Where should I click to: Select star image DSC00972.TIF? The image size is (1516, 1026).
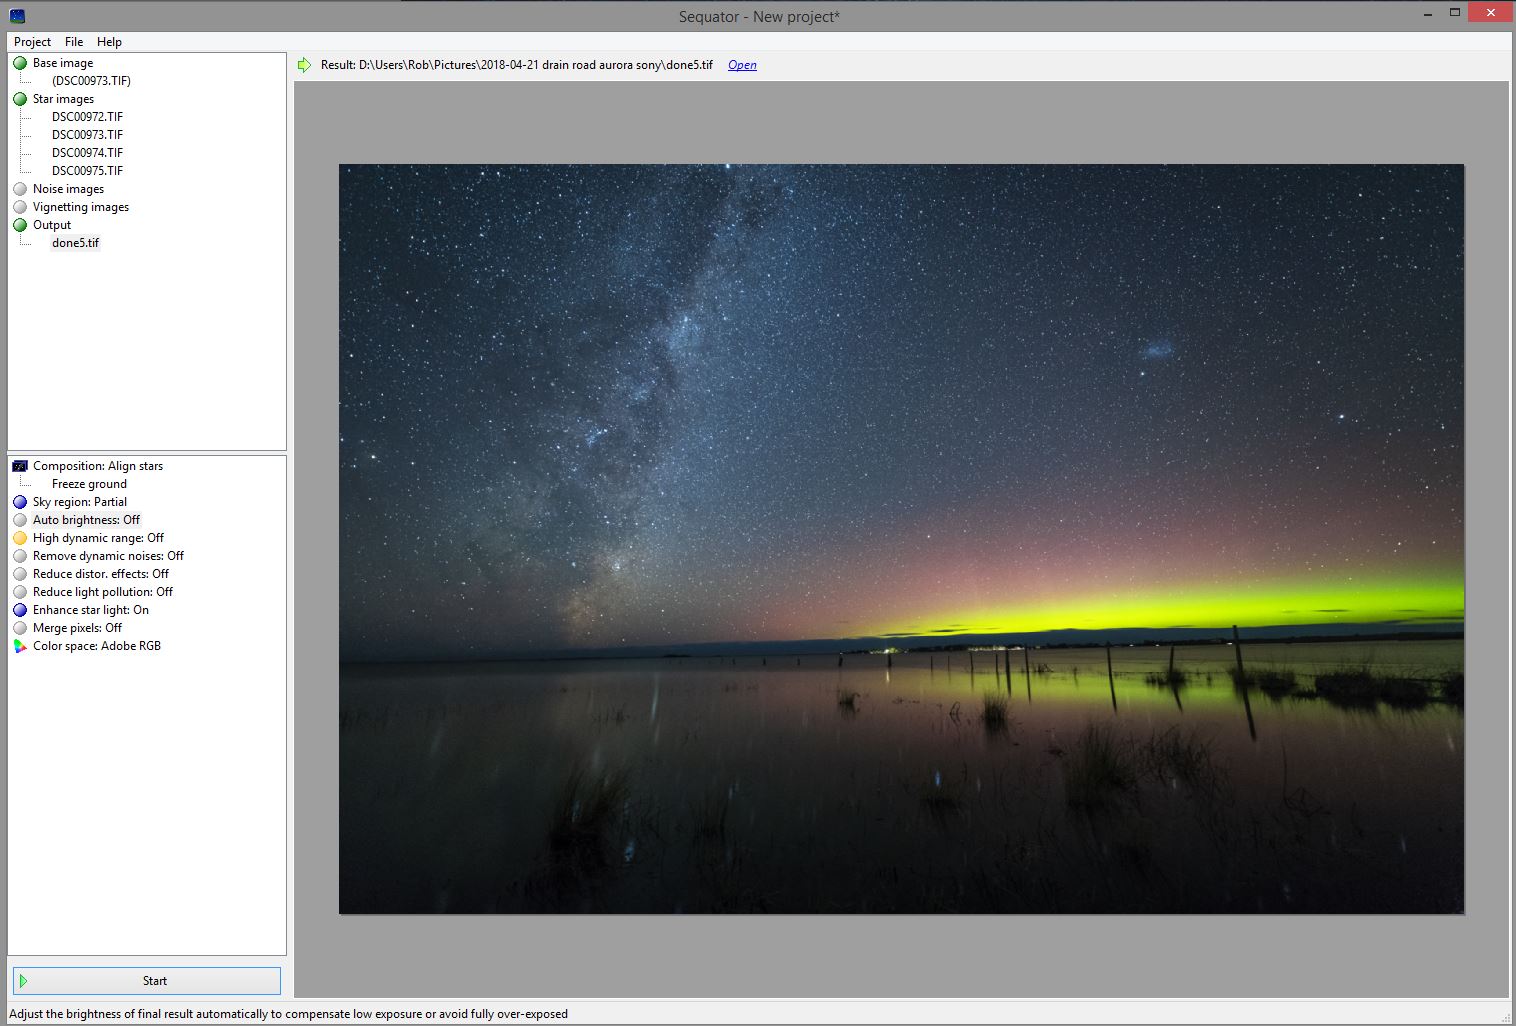[87, 117]
